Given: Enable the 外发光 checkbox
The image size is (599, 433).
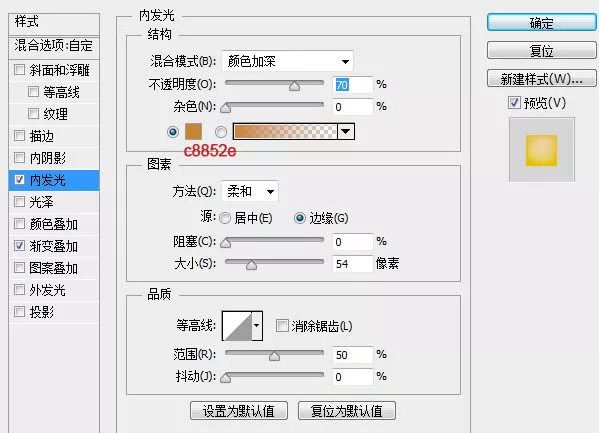Looking at the screenshot, I should (x=19, y=290).
